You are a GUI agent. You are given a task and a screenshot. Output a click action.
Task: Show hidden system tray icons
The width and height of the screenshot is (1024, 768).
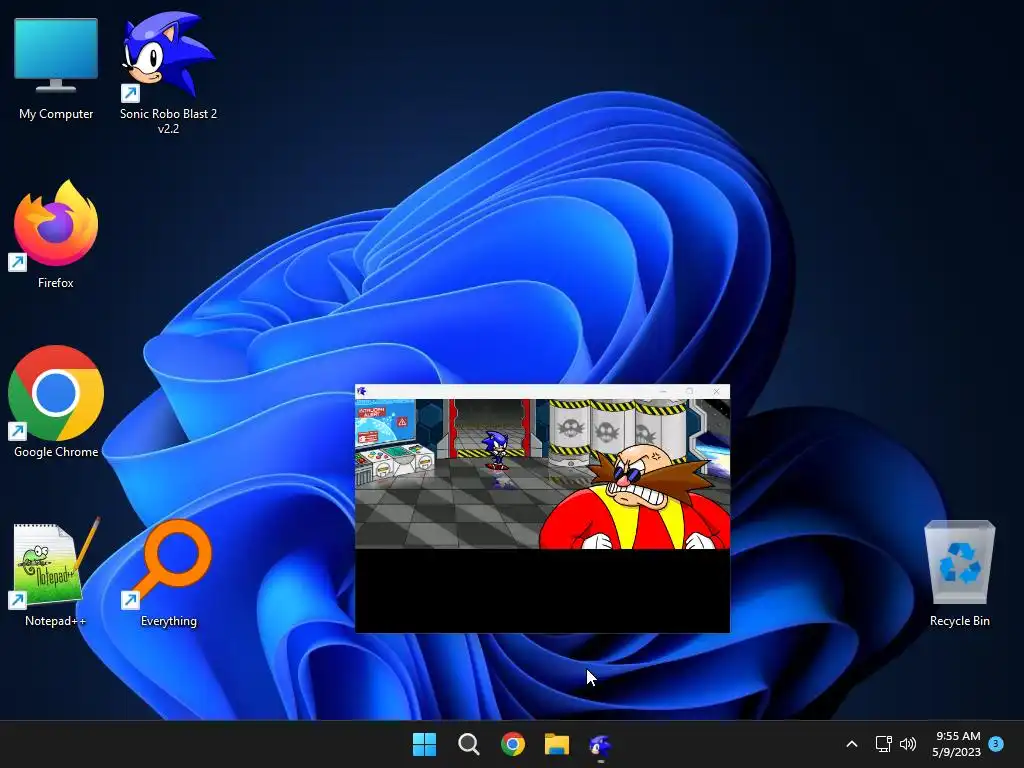point(852,744)
